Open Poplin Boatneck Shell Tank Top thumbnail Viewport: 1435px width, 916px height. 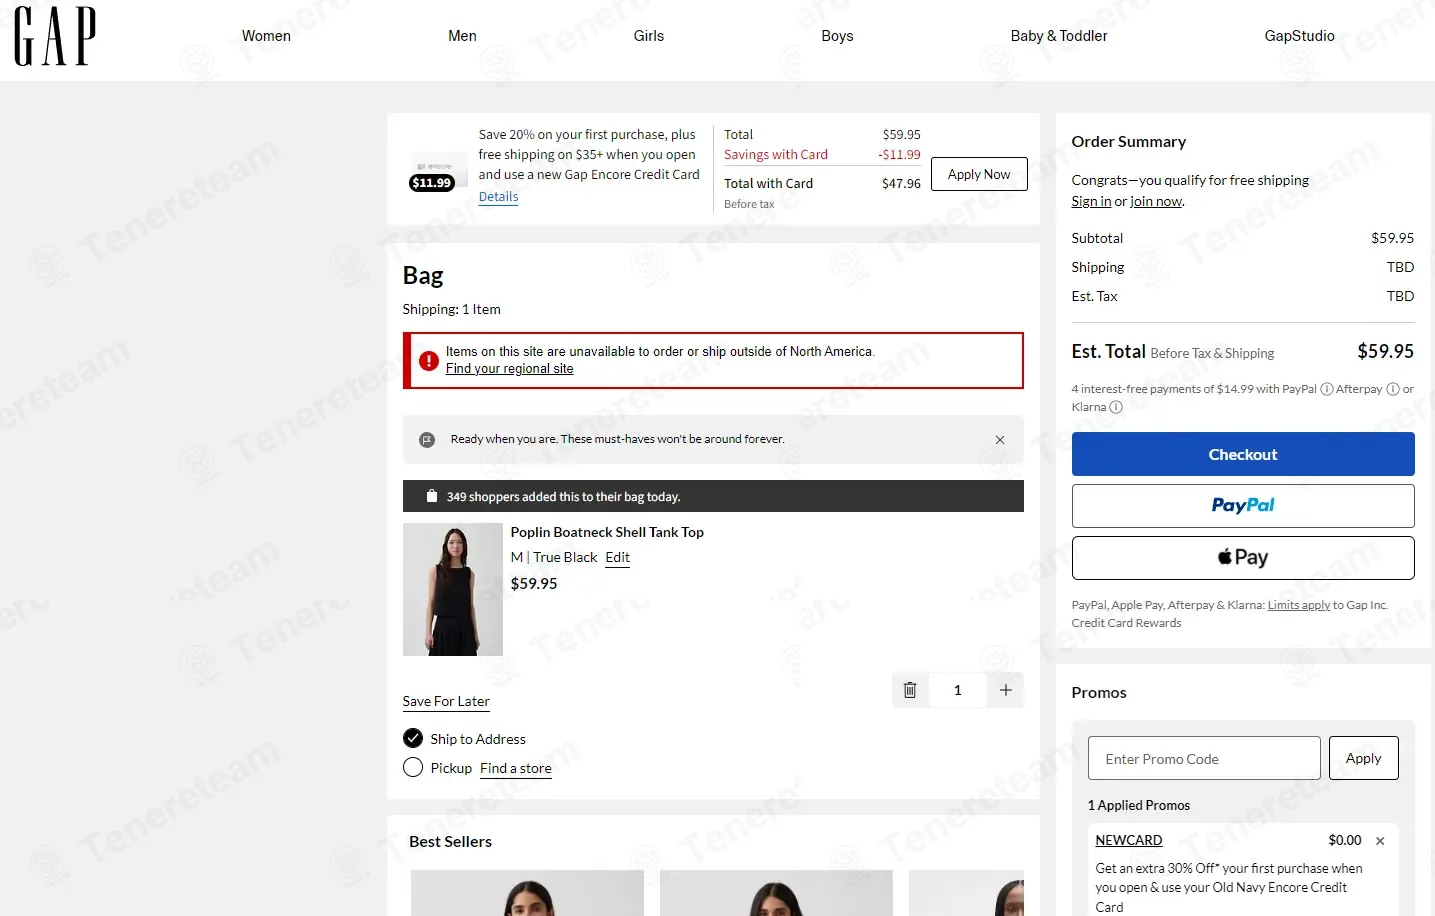(x=453, y=589)
